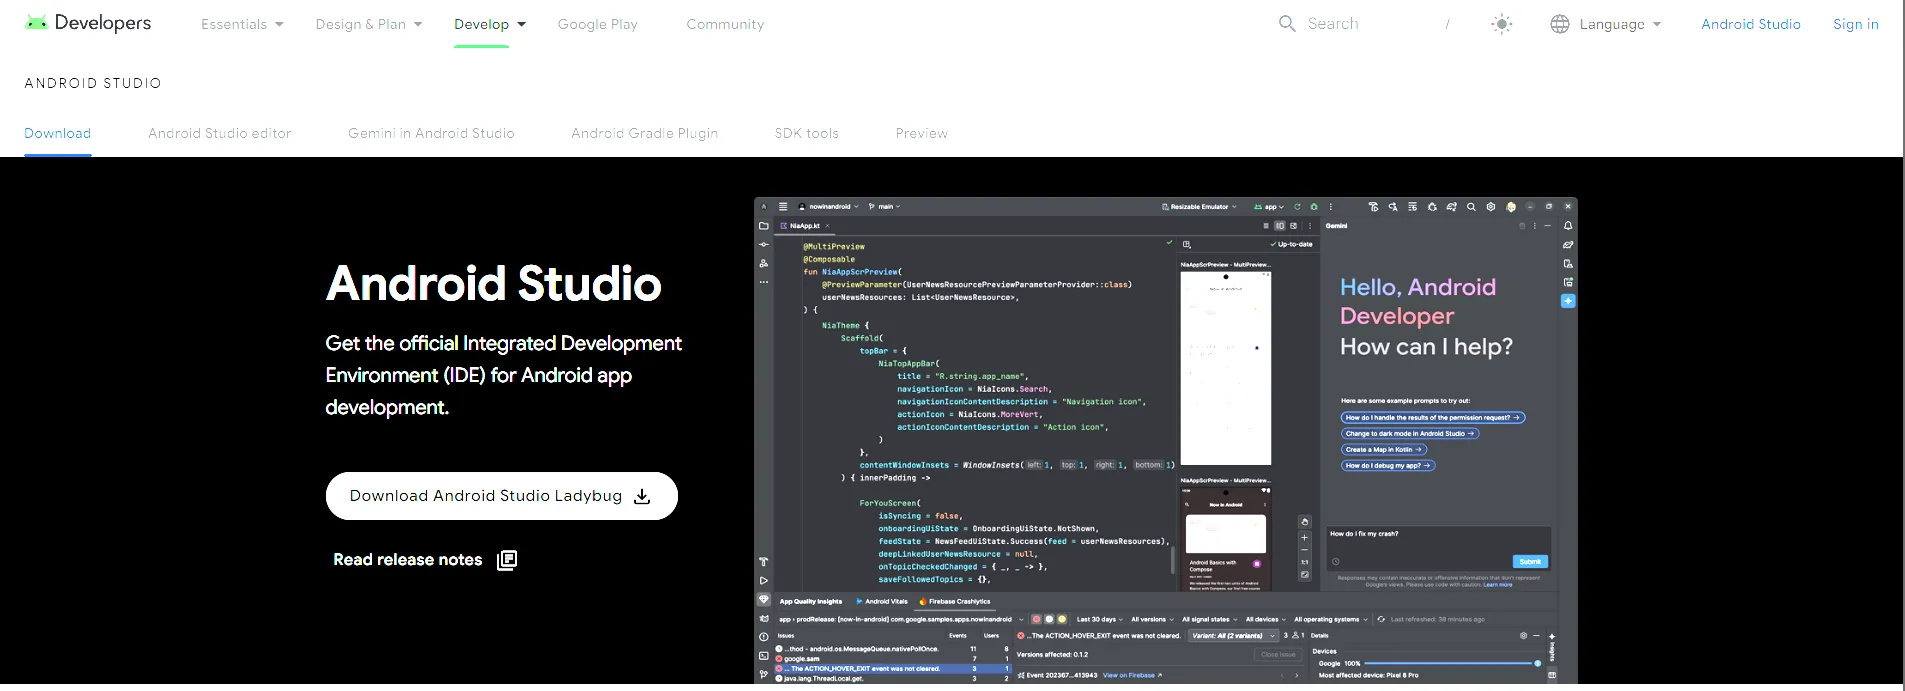Click the Build hammer icon in IDE sidebar

point(764,562)
